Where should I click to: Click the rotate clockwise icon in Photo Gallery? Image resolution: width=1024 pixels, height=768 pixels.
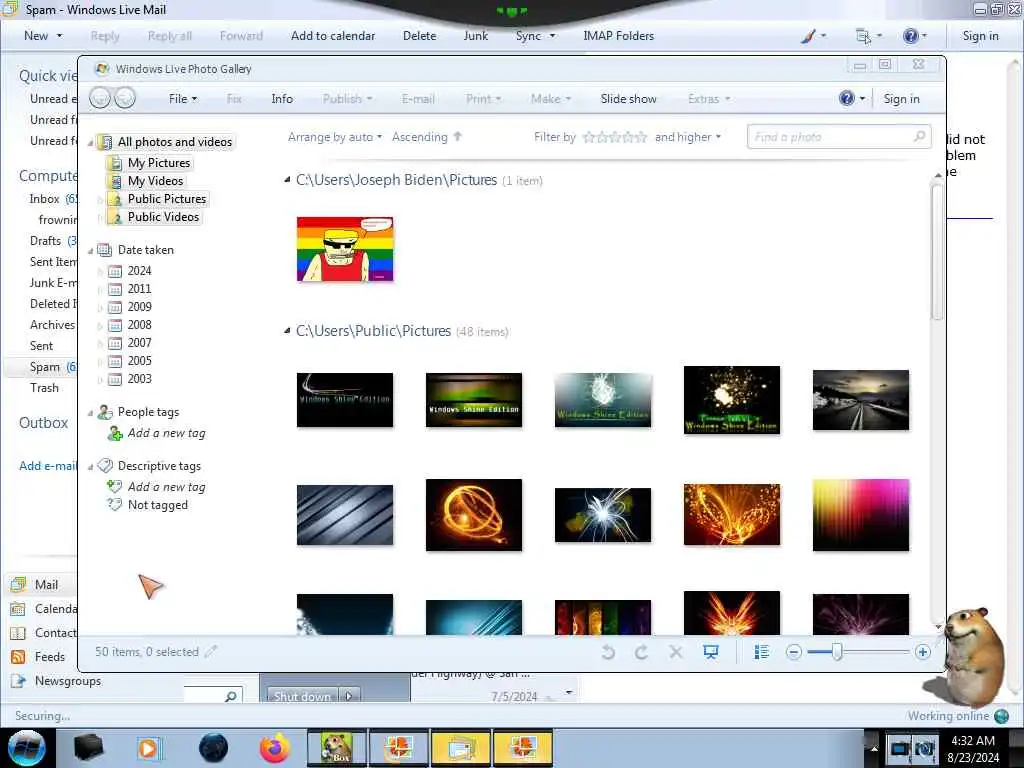point(641,652)
